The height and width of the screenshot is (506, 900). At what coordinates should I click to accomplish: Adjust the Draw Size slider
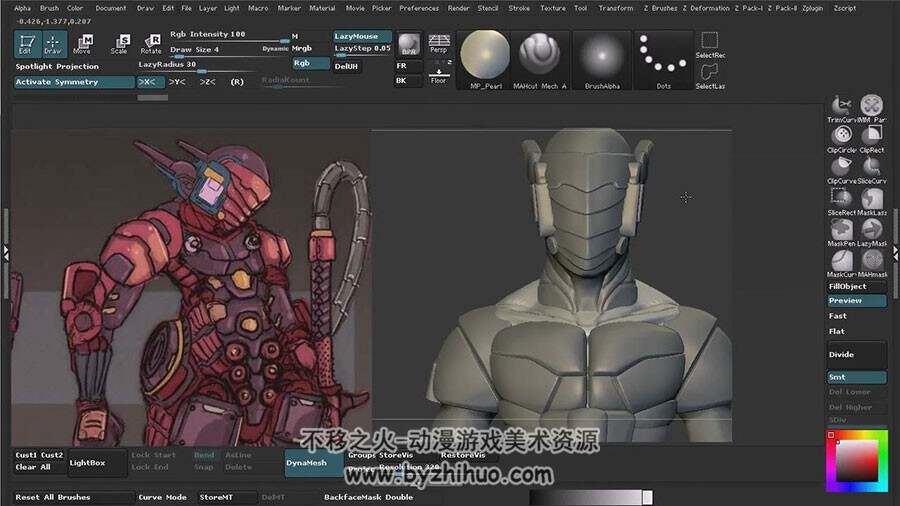[215, 50]
